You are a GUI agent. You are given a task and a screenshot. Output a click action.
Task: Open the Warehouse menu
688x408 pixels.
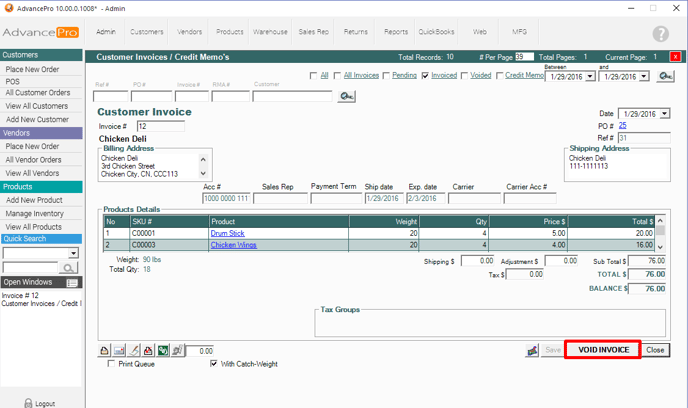point(270,32)
